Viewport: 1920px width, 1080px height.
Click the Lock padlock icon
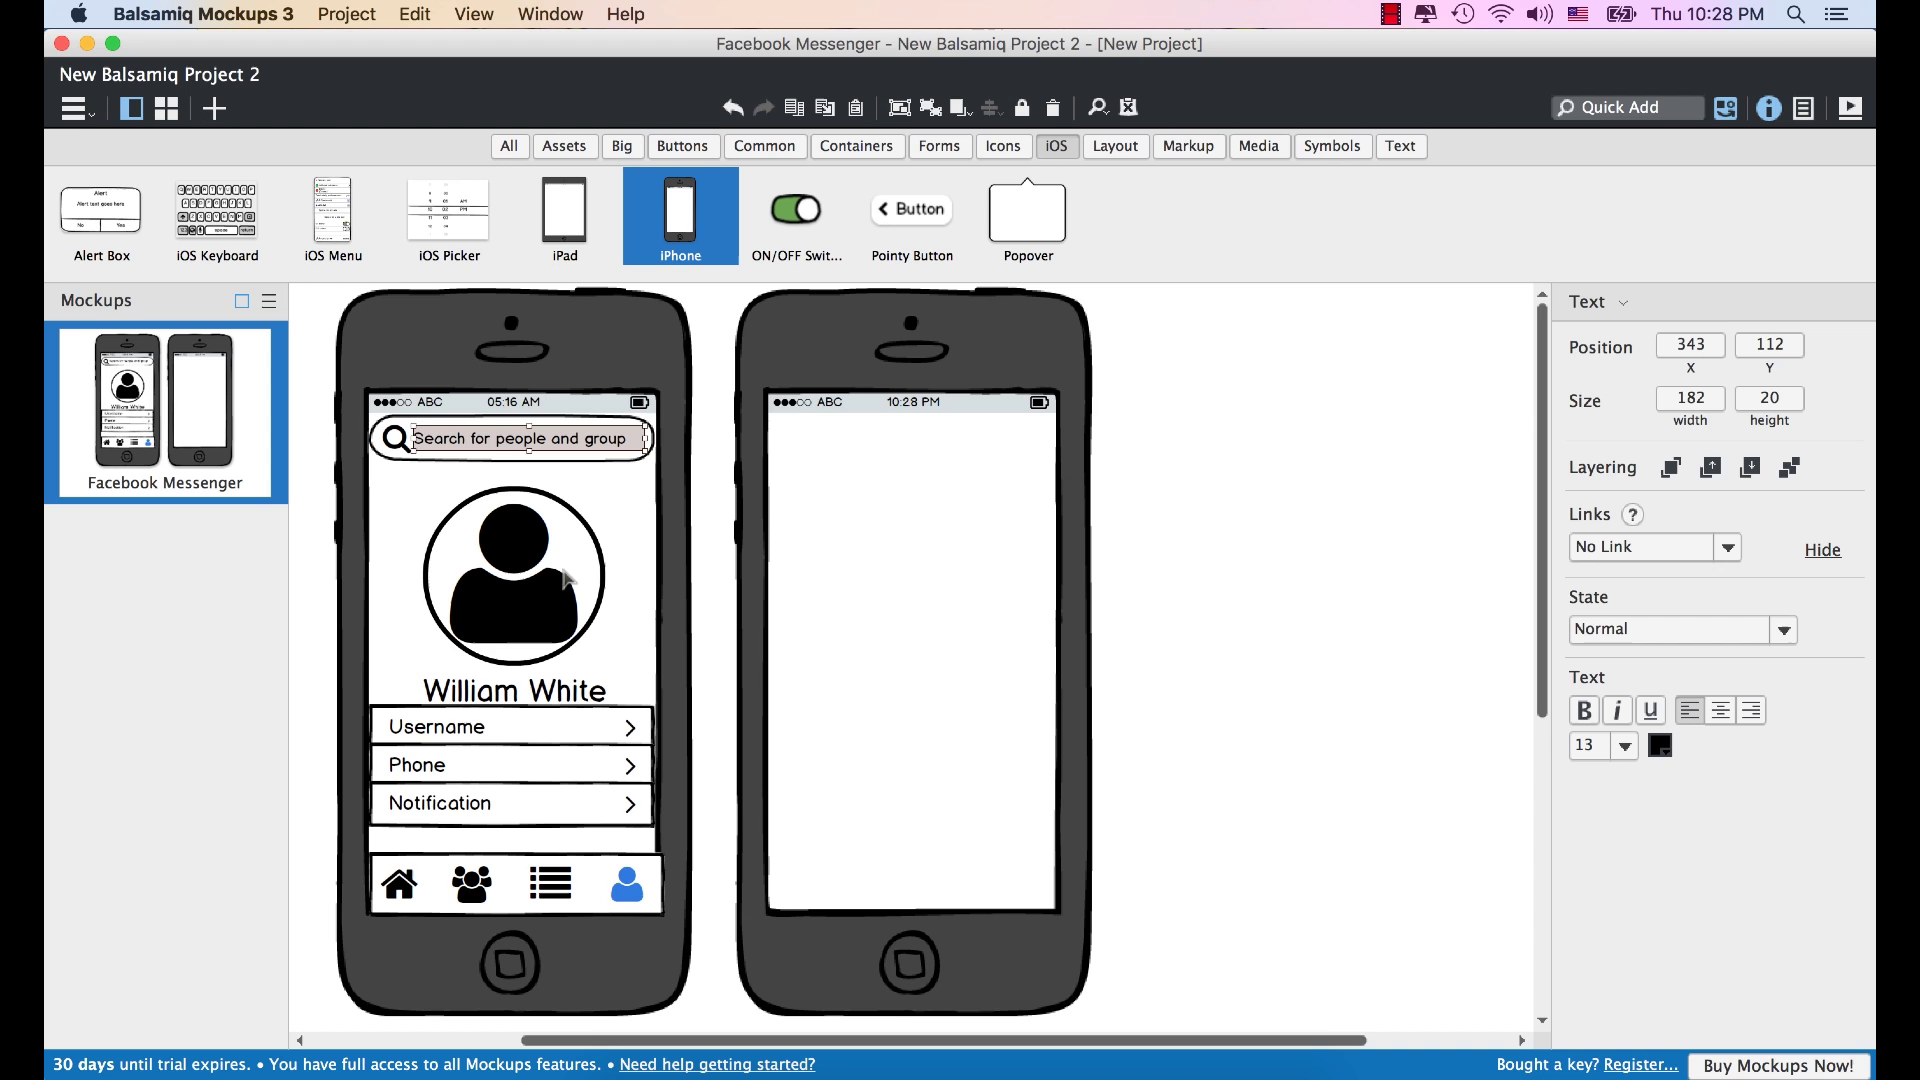[x=1022, y=108]
